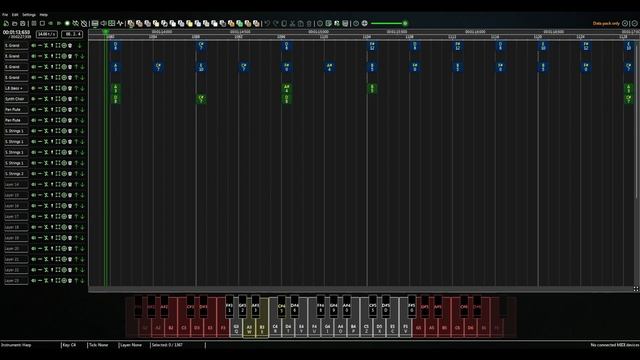640x360 pixels.
Task: Click the stereo pan dash of Synth Choir layer
Action: click(40, 99)
